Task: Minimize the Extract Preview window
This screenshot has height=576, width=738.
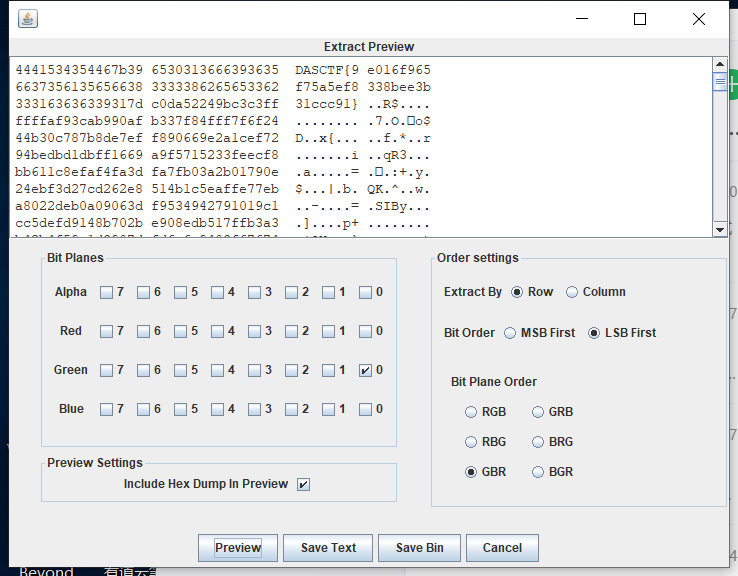Action: (x=582, y=19)
